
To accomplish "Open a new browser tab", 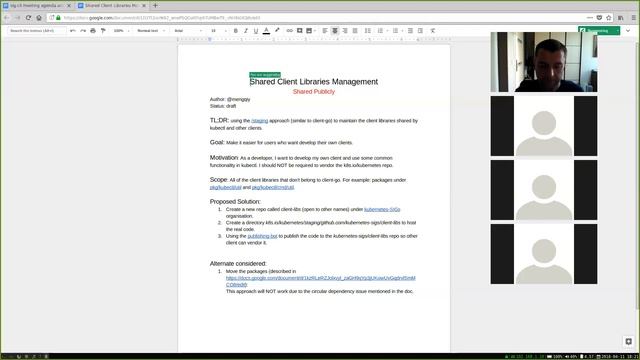I will 155,6.
